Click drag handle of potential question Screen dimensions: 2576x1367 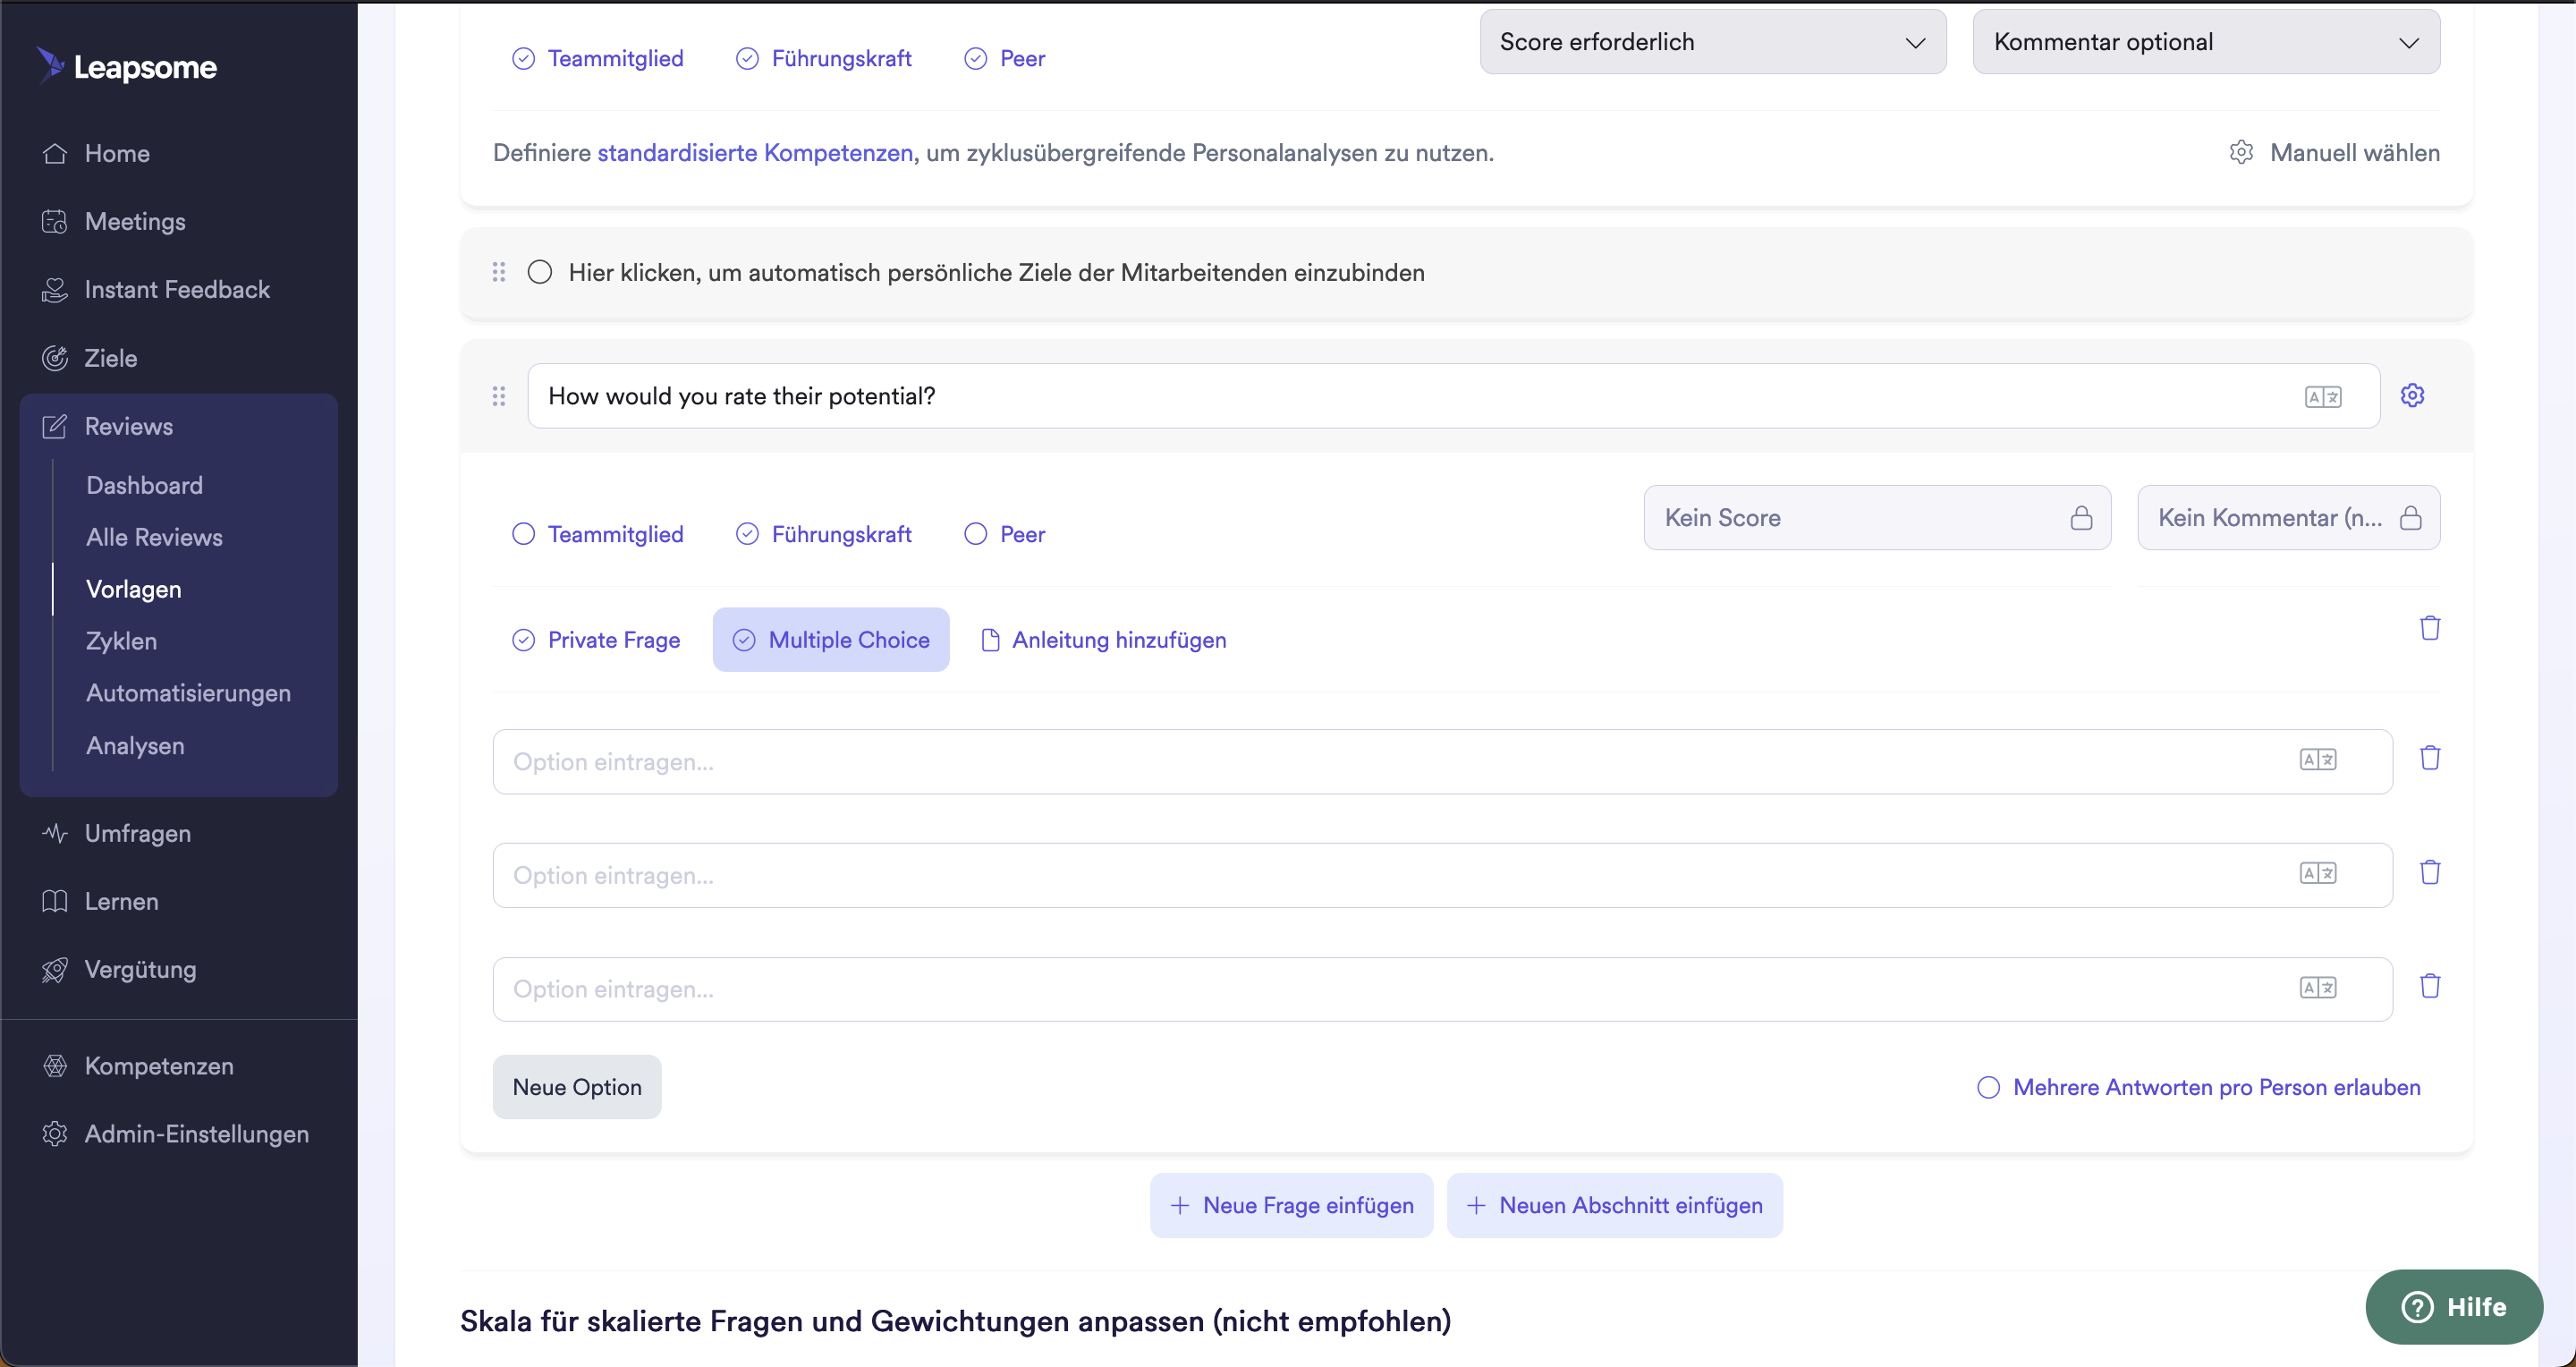[x=499, y=396]
